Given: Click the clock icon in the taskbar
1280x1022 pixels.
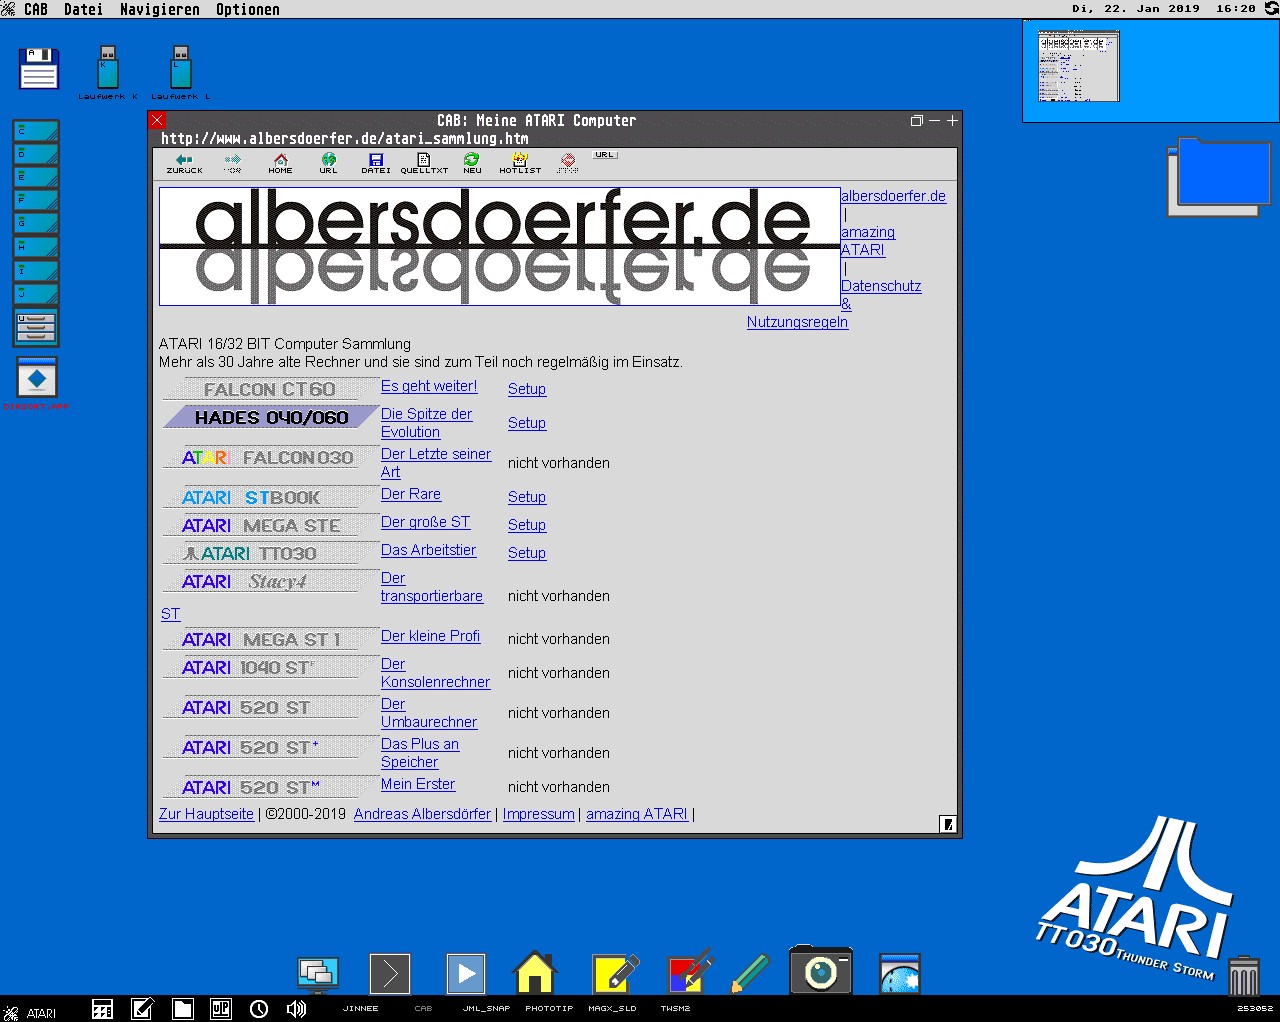Looking at the screenshot, I should pyautogui.click(x=259, y=1009).
